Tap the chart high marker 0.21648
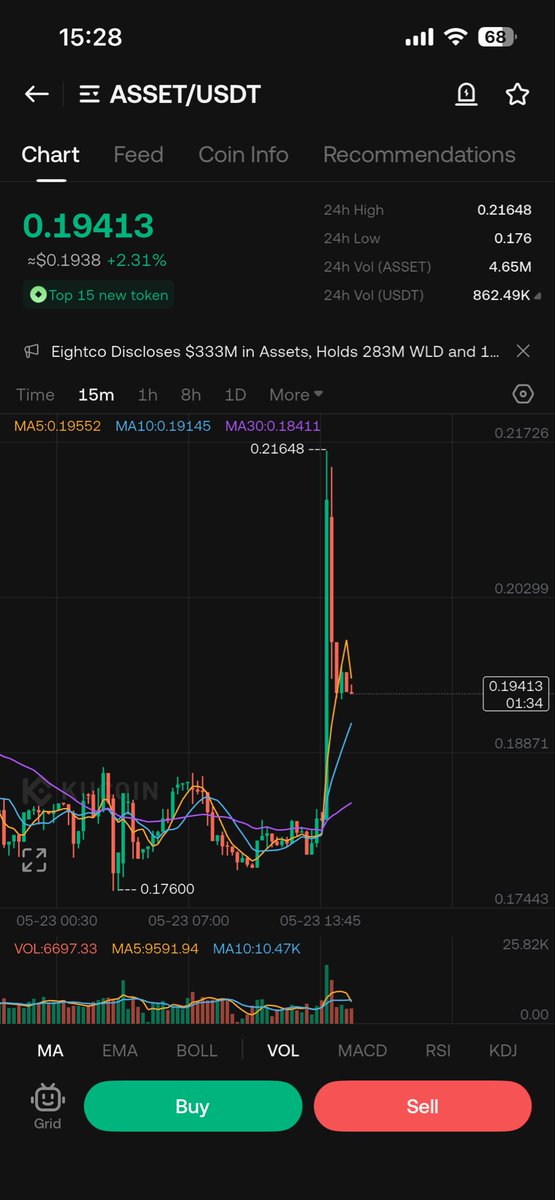 (x=279, y=451)
